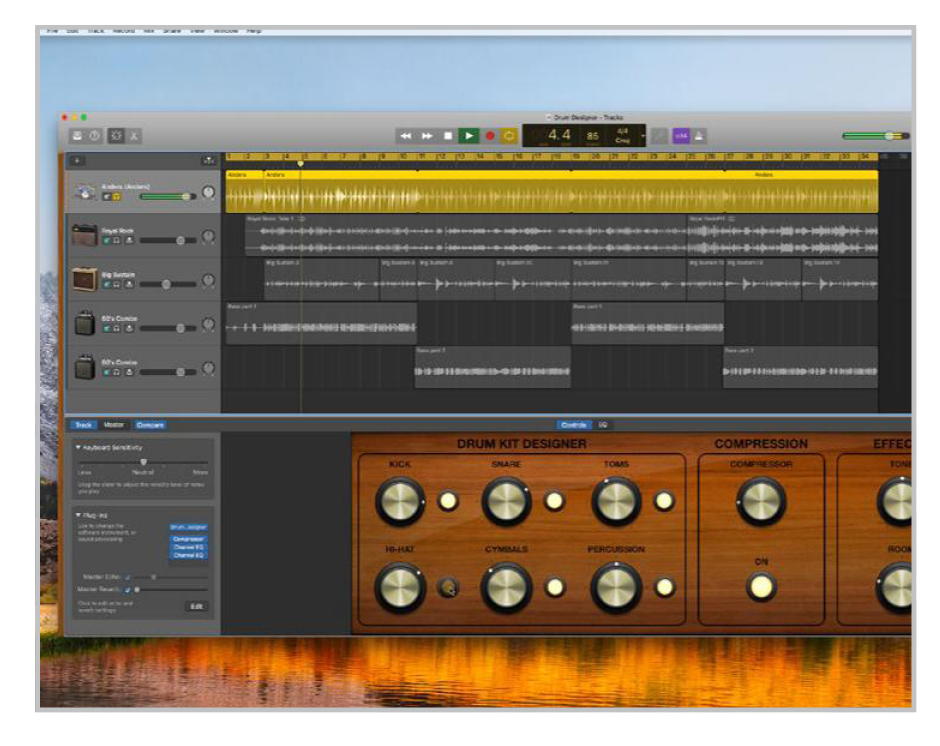
Task: Enable the Master Reverb checkbox
Action: [x=128, y=590]
